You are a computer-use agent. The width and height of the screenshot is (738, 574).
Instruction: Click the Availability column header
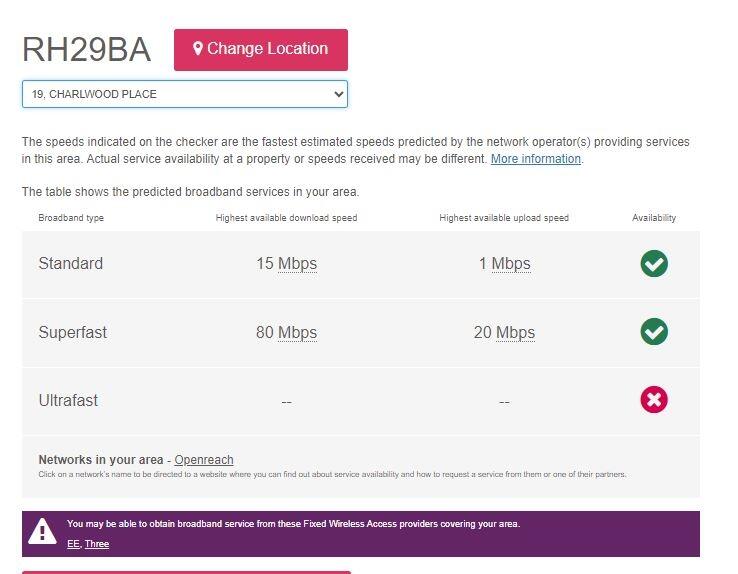coord(654,218)
